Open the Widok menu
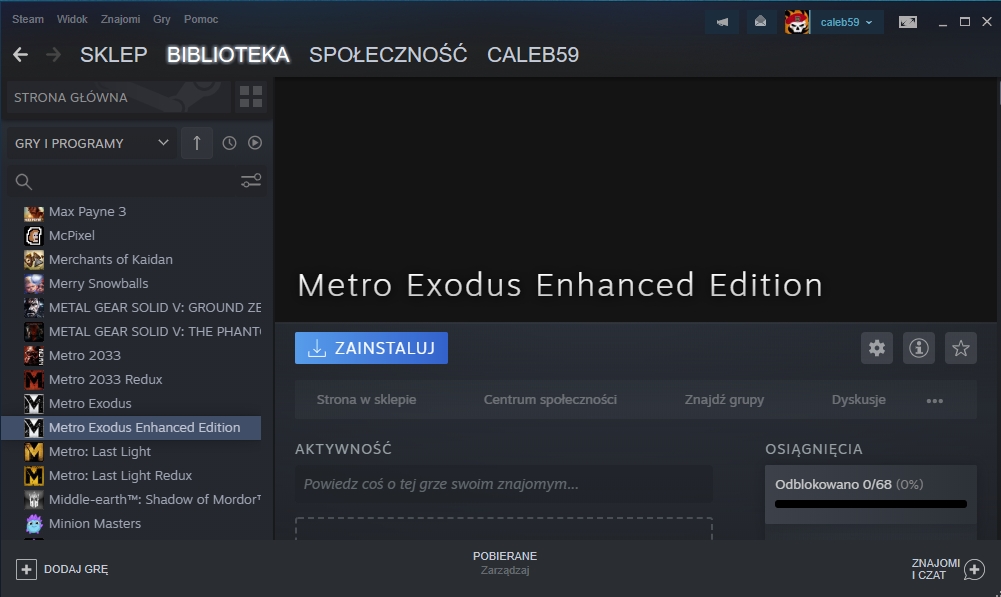1001x597 pixels. click(72, 19)
